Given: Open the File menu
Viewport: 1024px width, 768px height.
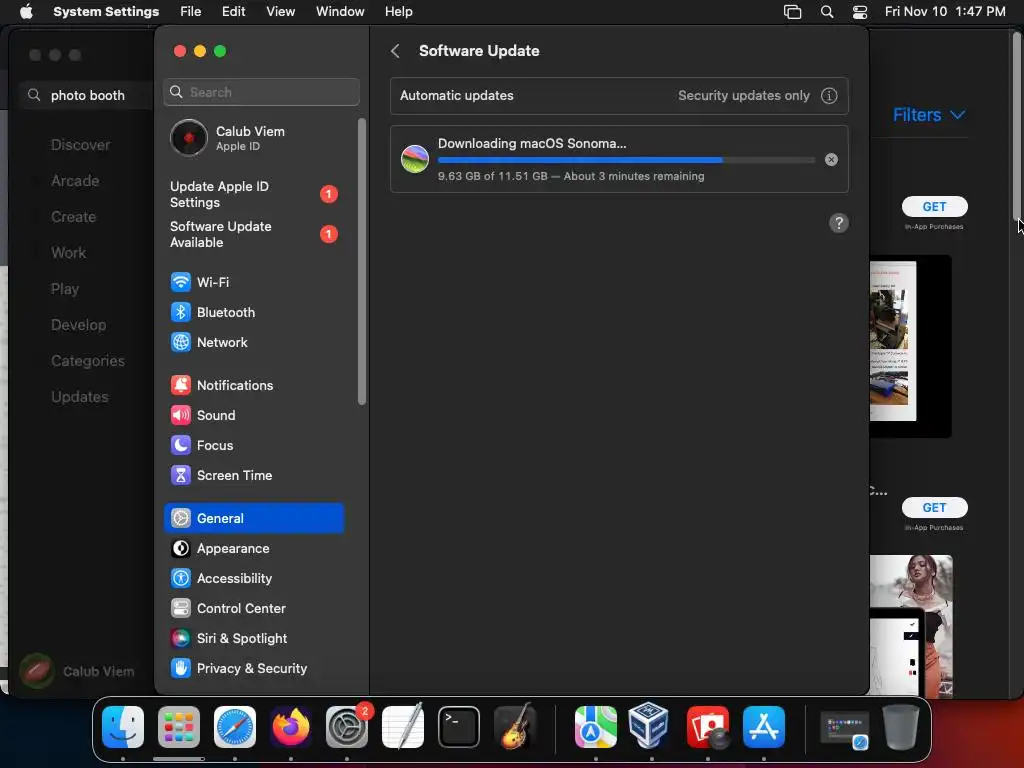Looking at the screenshot, I should (x=191, y=11).
